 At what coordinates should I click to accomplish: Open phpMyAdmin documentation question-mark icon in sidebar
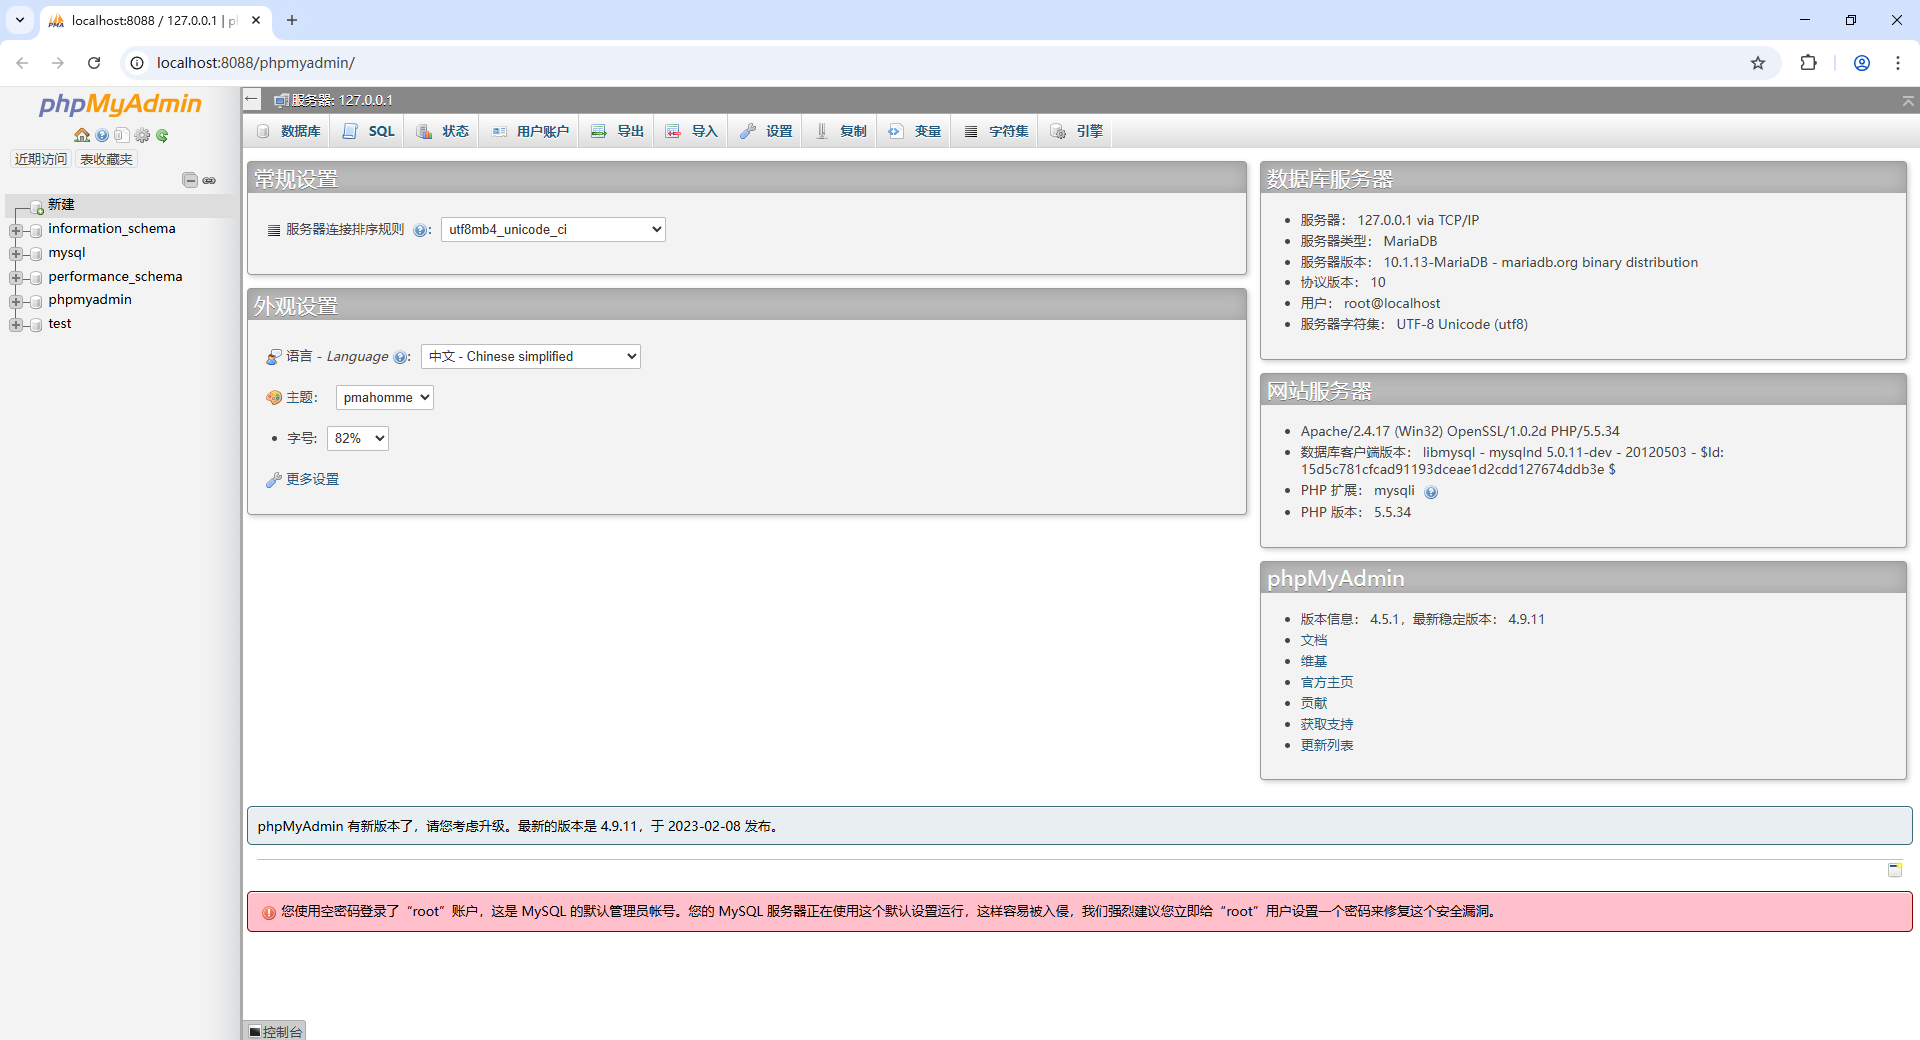[102, 135]
